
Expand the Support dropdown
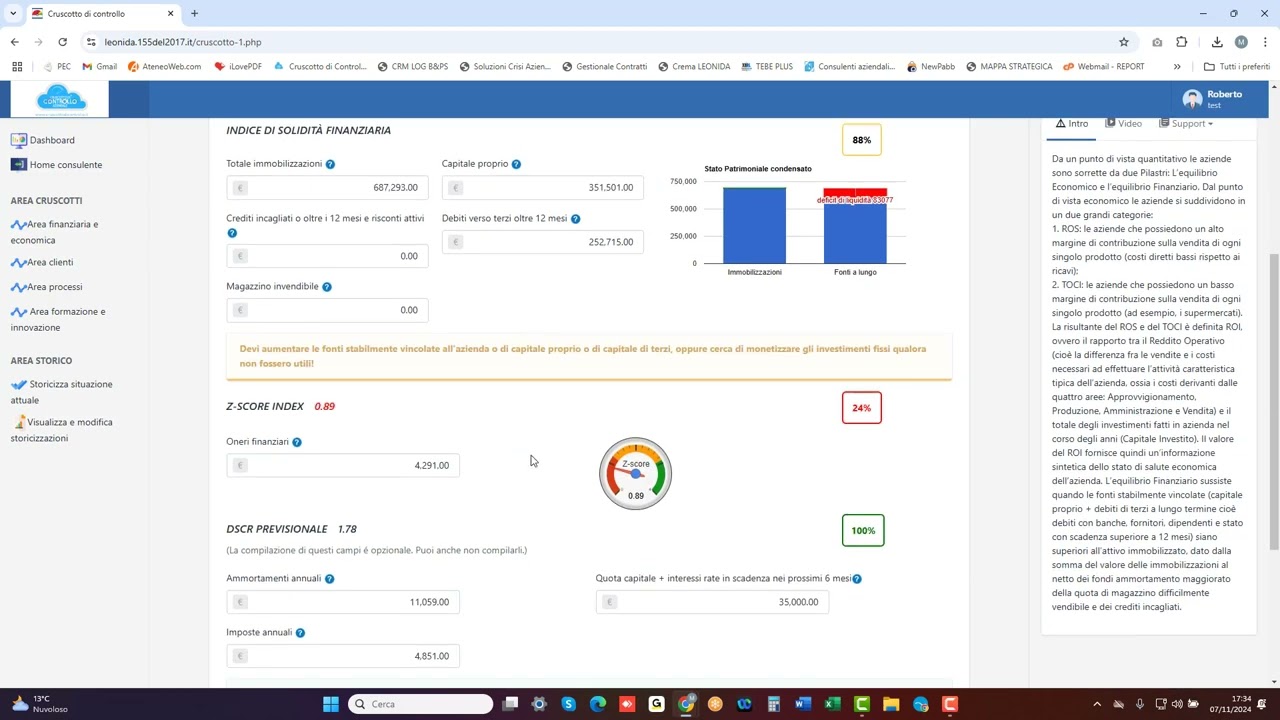1187,124
